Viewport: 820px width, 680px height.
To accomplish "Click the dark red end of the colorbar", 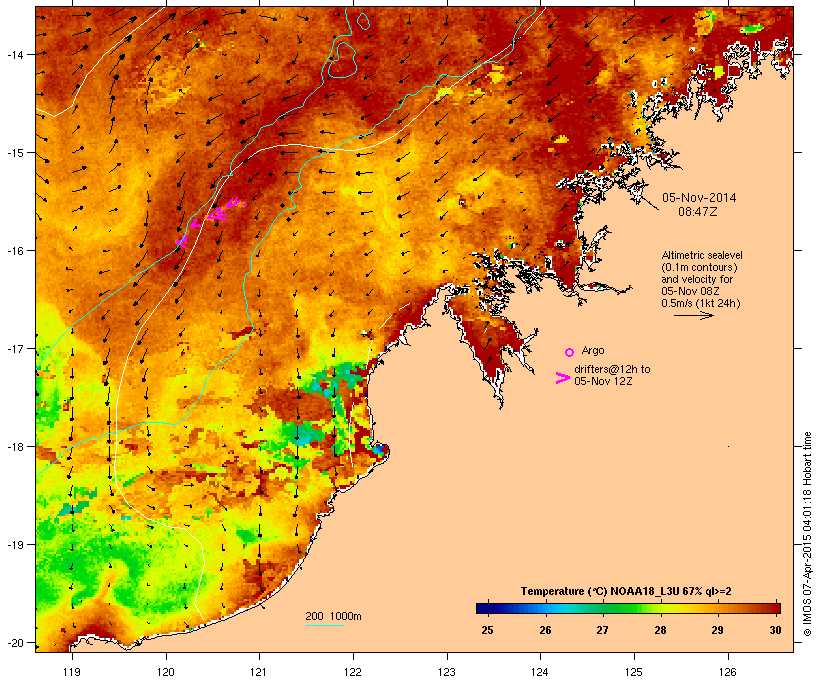I will [x=775, y=608].
